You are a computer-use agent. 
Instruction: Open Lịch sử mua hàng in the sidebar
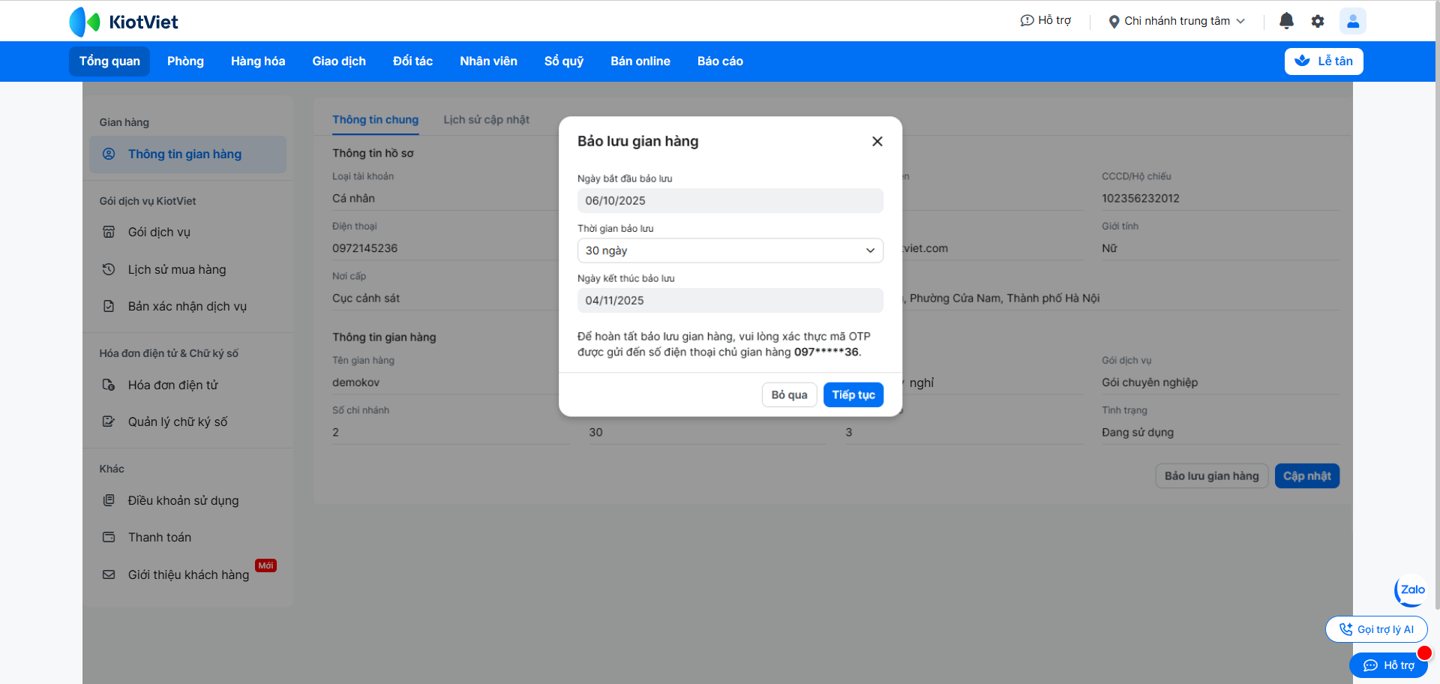[x=176, y=269]
